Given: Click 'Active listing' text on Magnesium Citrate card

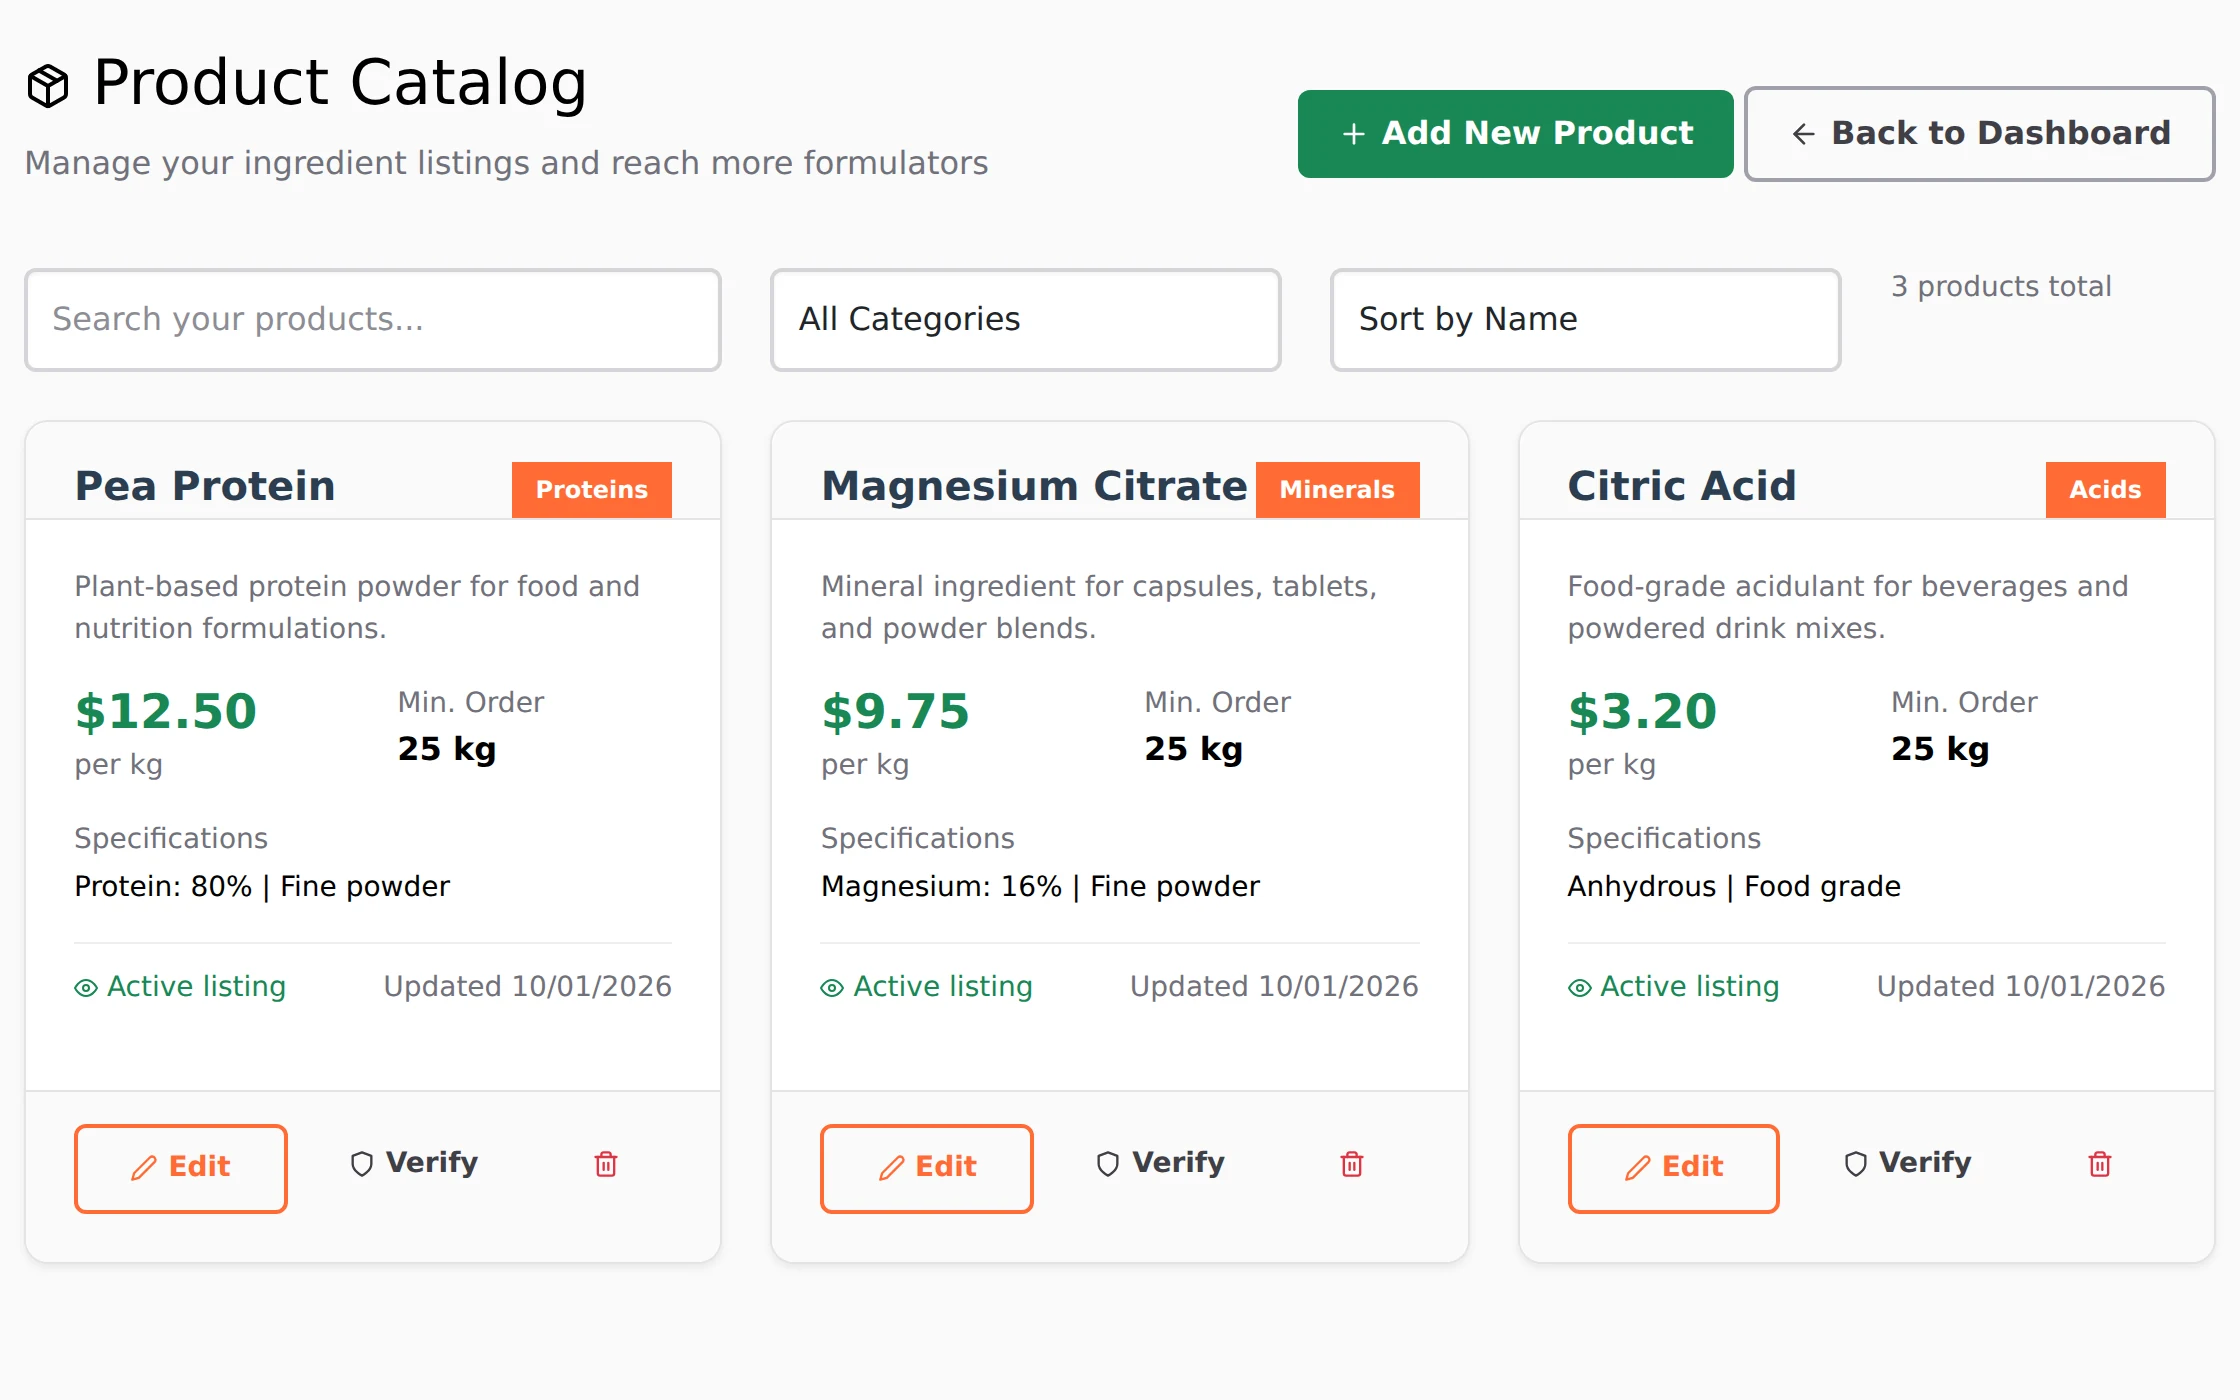Looking at the screenshot, I should (943, 987).
